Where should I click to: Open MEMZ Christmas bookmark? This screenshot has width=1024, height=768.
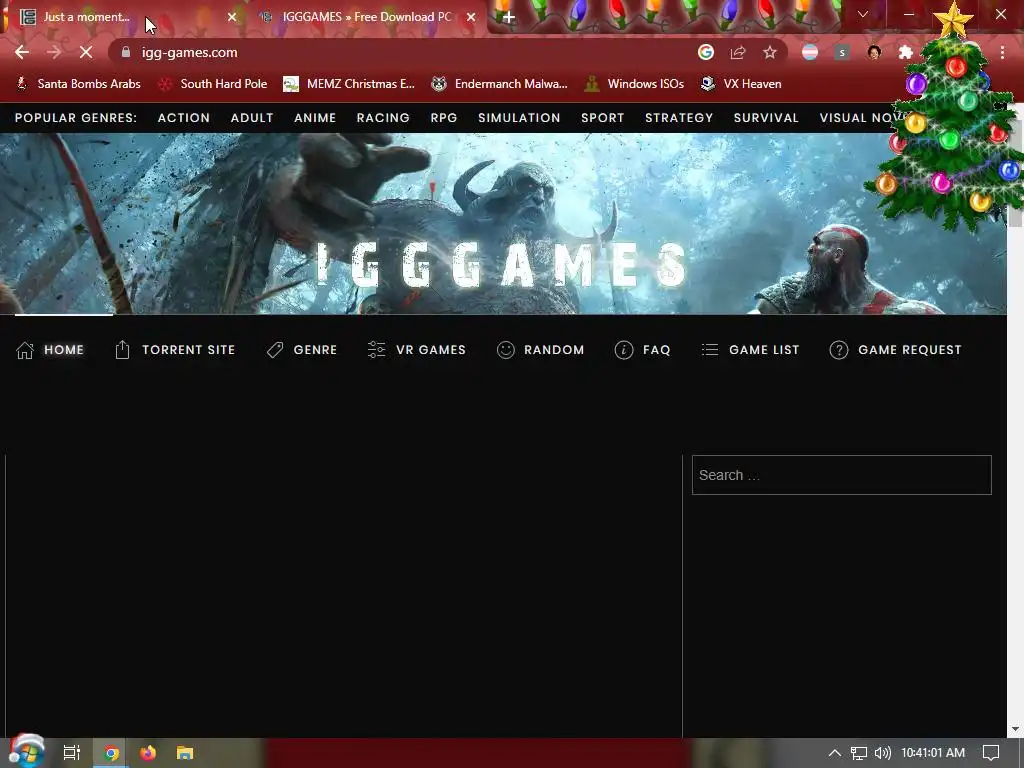coord(349,84)
